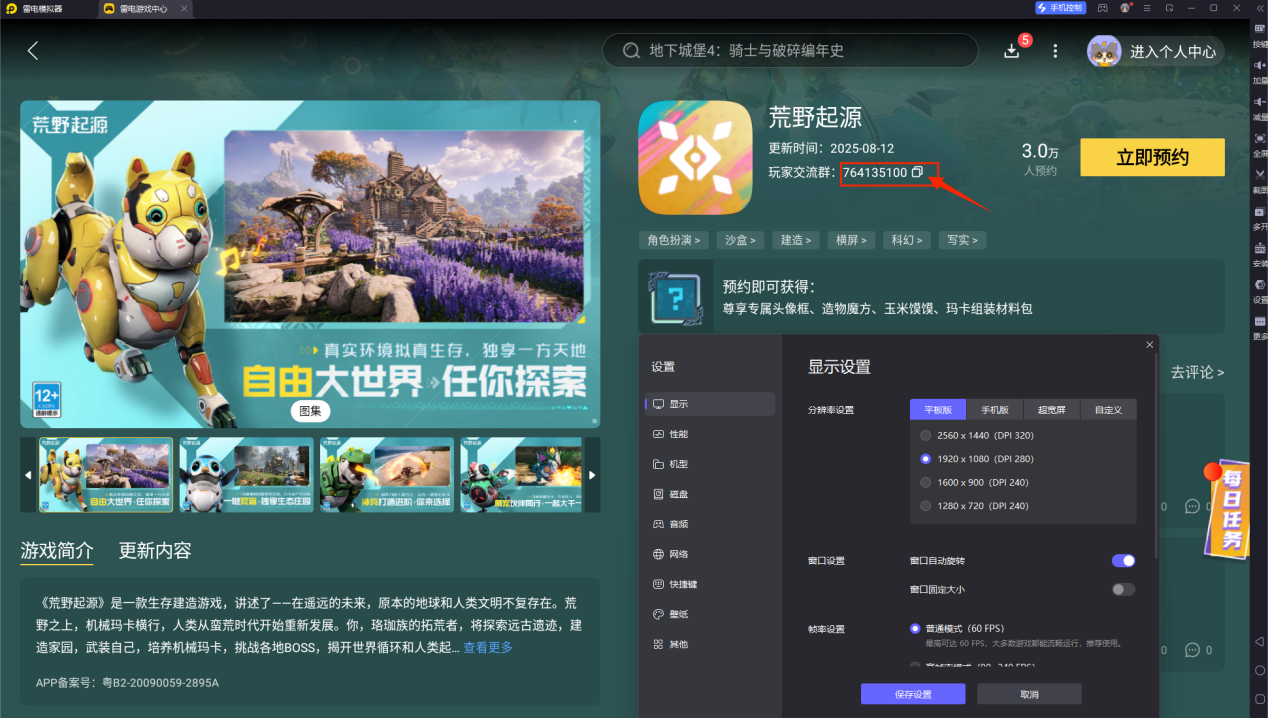Open the 快捷键 settings section
Screen dimensions: 1268x718
(x=710, y=584)
